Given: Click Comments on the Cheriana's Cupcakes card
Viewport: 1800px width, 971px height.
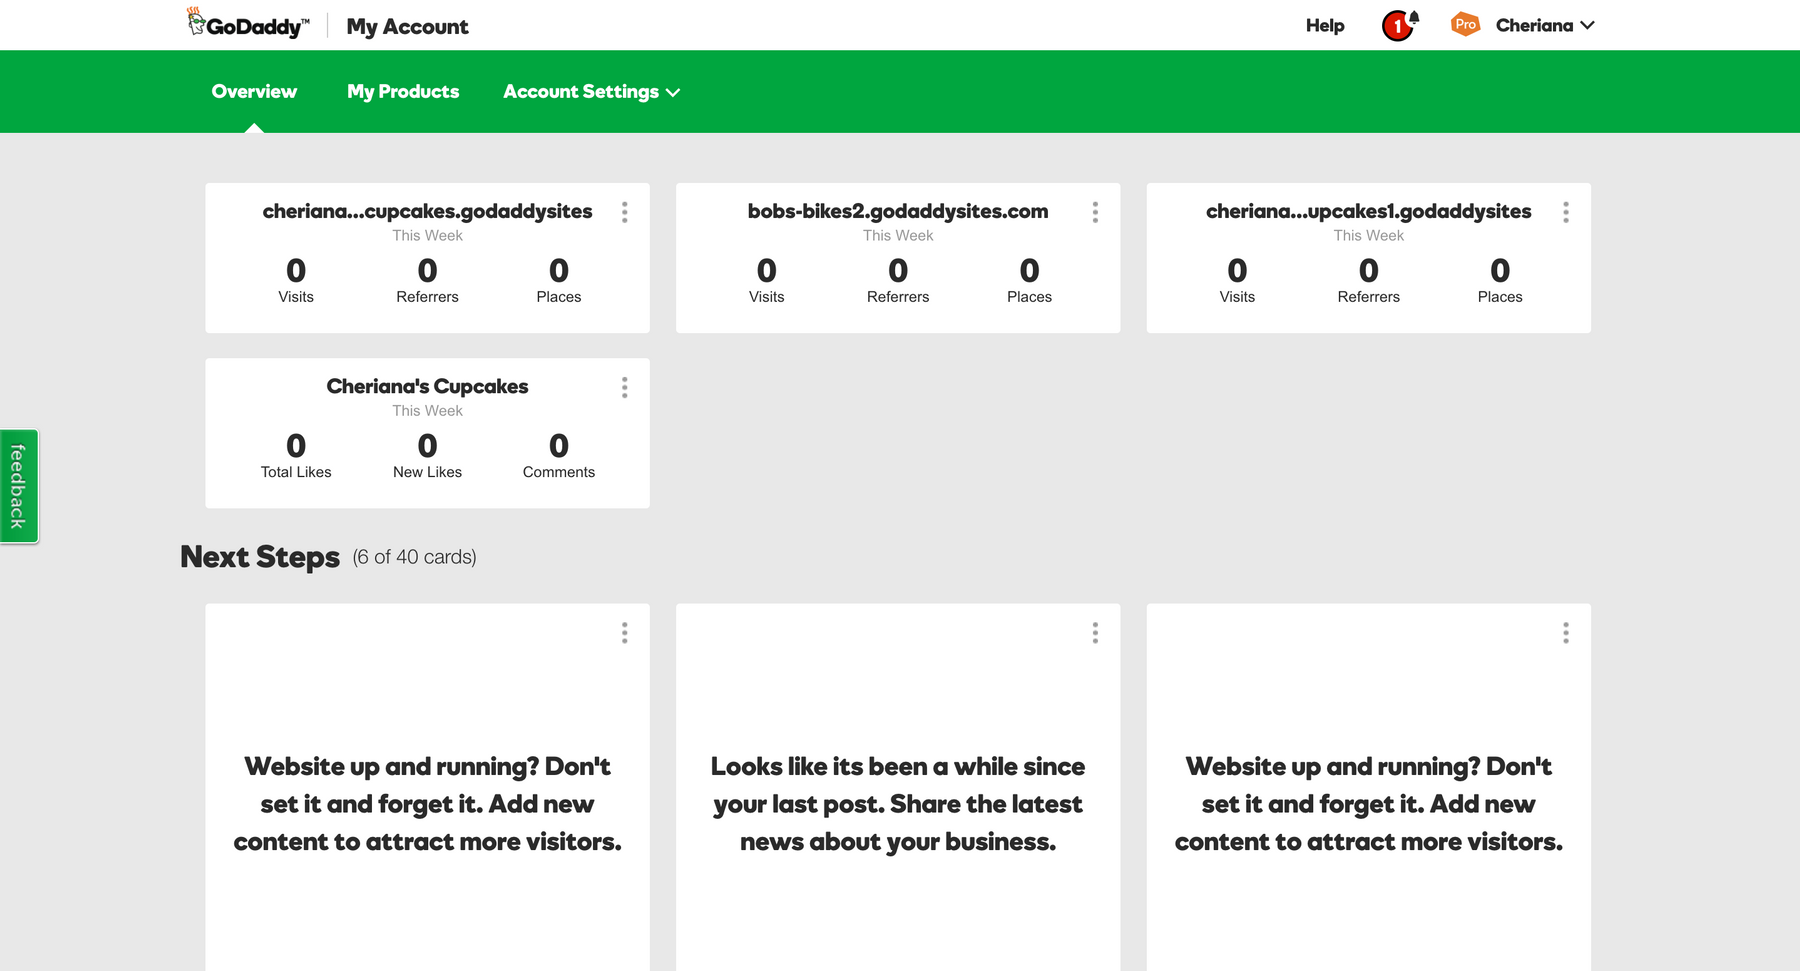Looking at the screenshot, I should [559, 455].
